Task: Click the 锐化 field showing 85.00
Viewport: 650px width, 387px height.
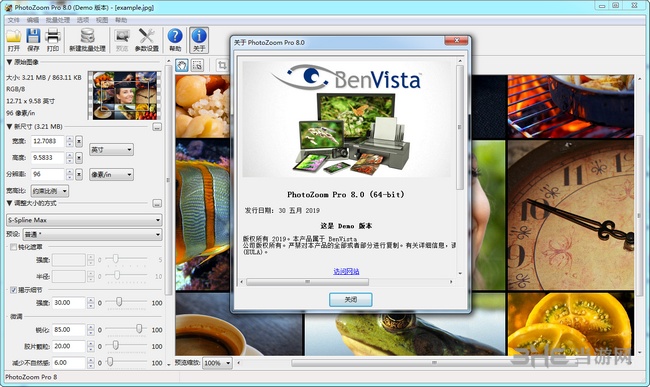Action: tap(69, 330)
